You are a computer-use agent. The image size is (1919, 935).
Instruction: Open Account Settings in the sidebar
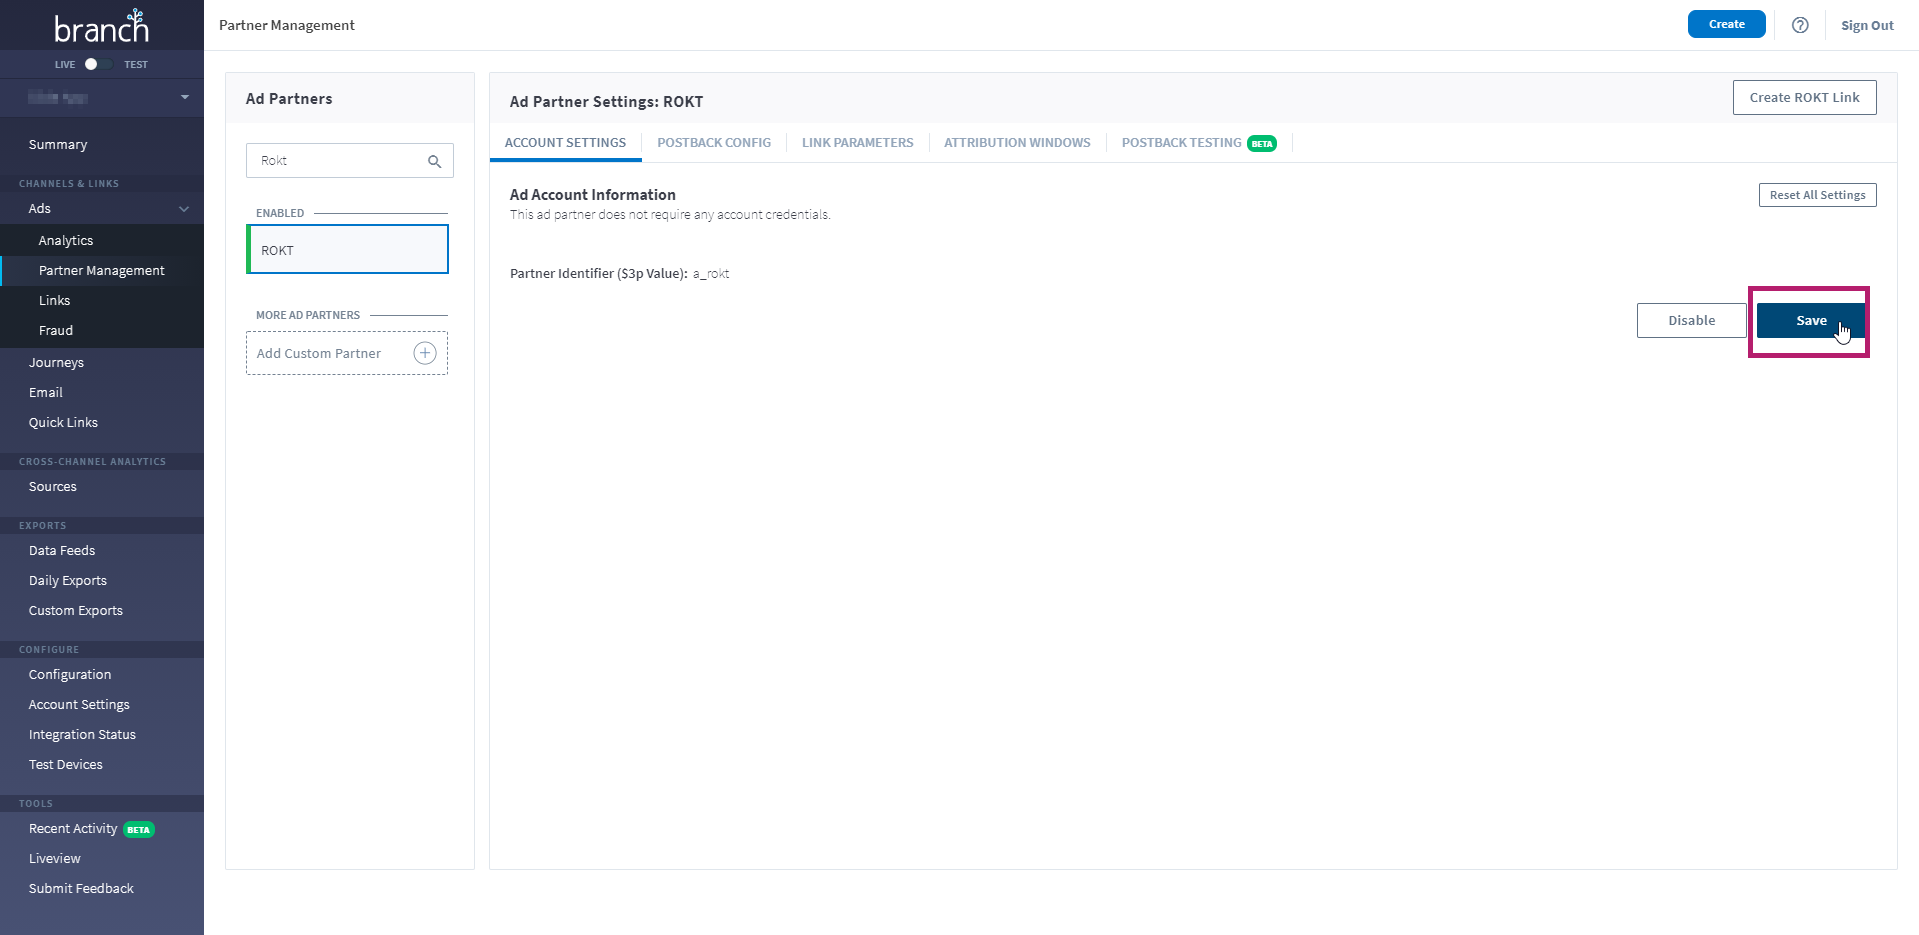click(79, 705)
